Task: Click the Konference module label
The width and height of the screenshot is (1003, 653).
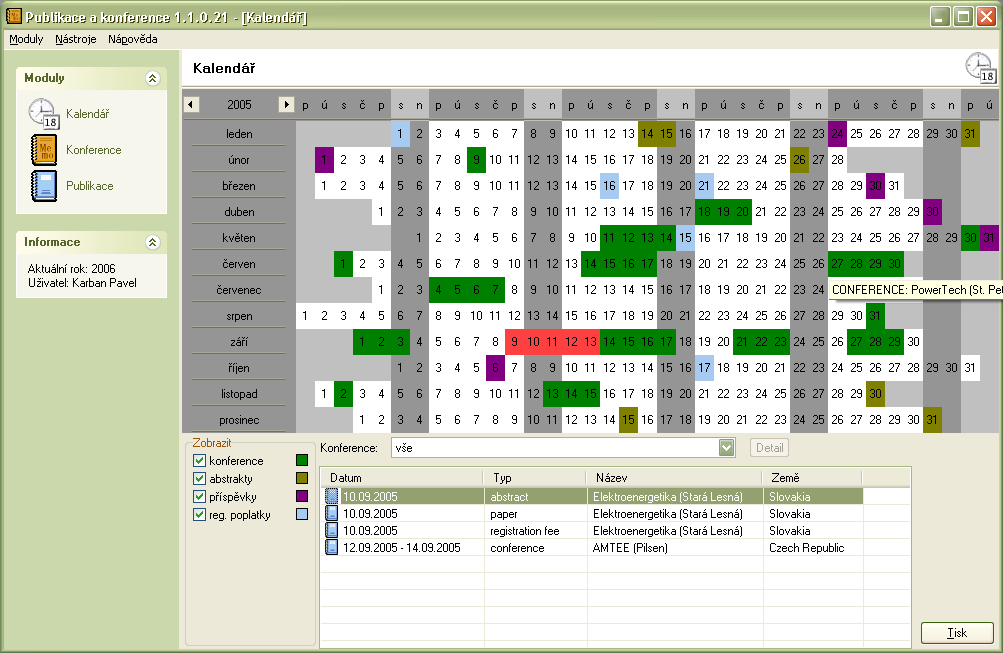Action: click(93, 150)
